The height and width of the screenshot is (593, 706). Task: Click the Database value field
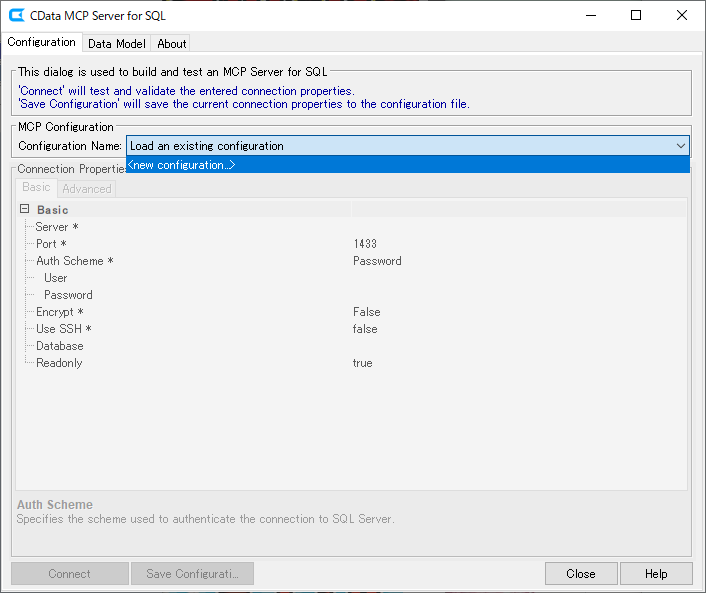pos(519,346)
